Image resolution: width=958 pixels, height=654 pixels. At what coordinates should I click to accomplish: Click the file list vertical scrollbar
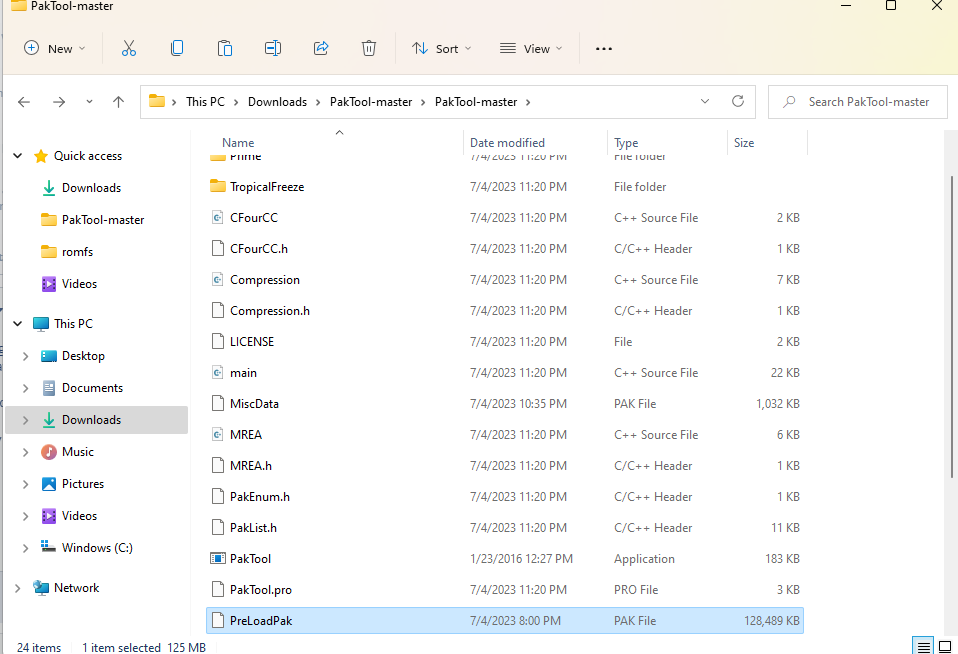(951, 327)
